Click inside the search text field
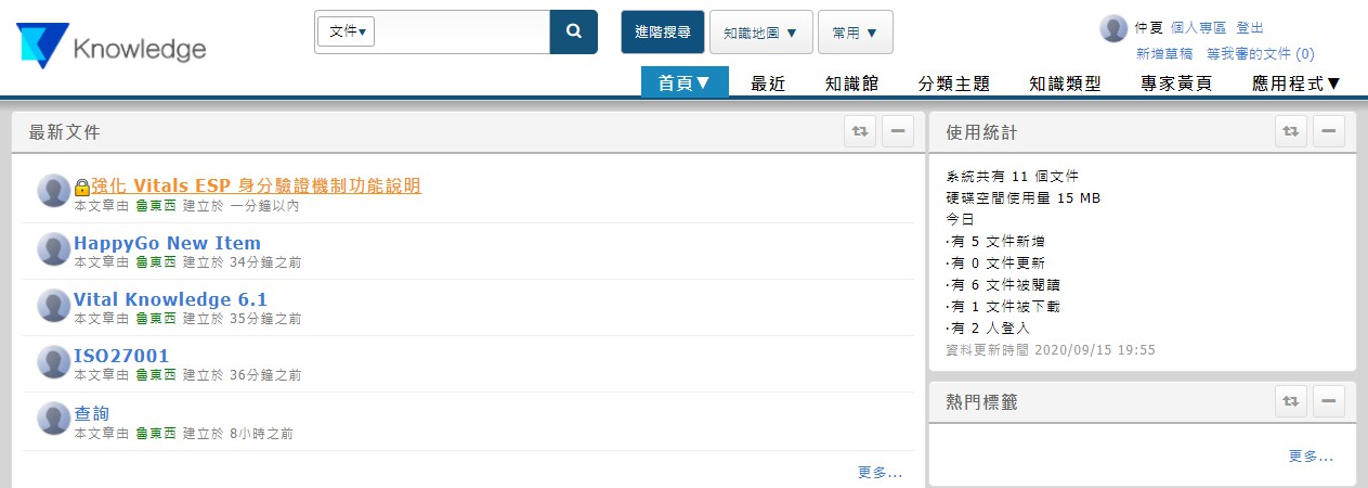Screen dimensions: 1368x488 click(462, 32)
